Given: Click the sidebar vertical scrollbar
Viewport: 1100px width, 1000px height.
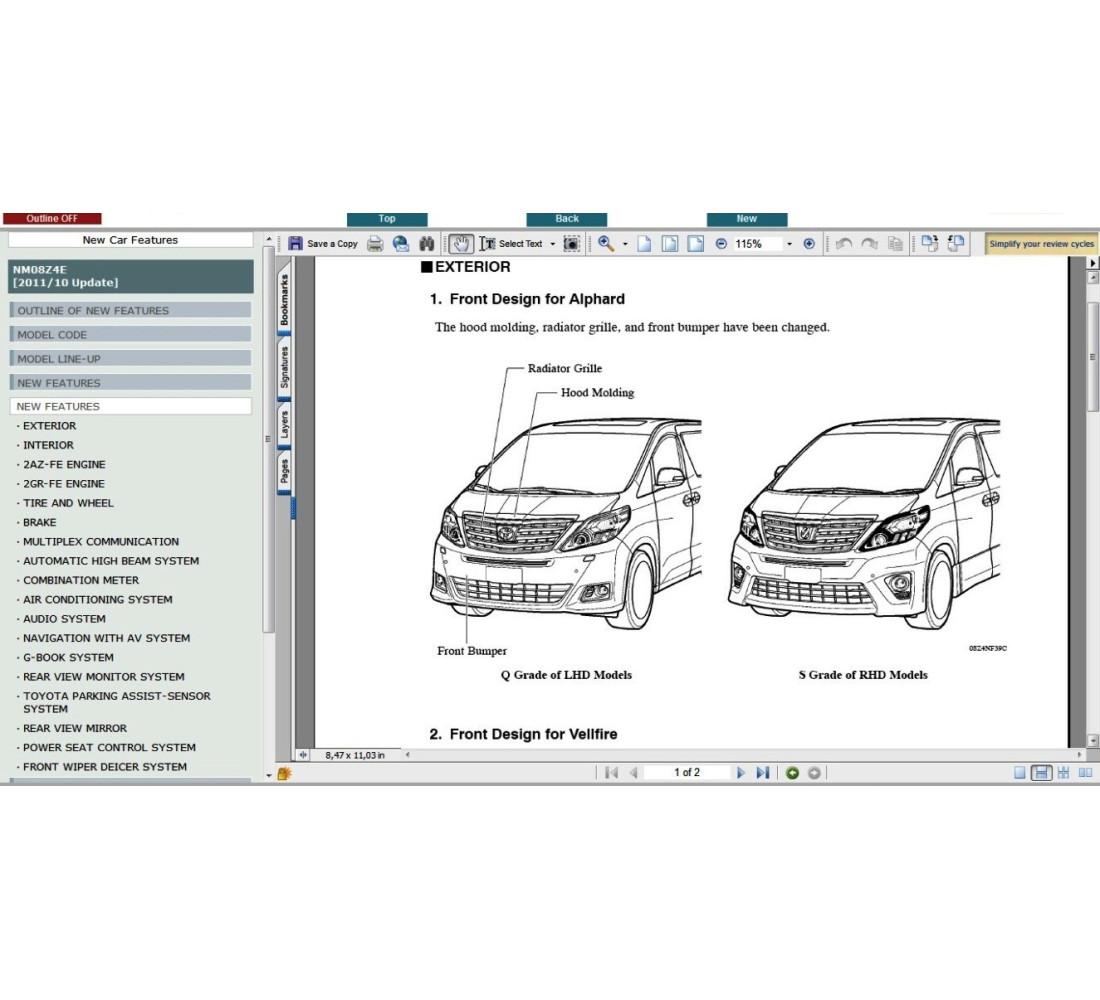Looking at the screenshot, I should pos(268,439).
